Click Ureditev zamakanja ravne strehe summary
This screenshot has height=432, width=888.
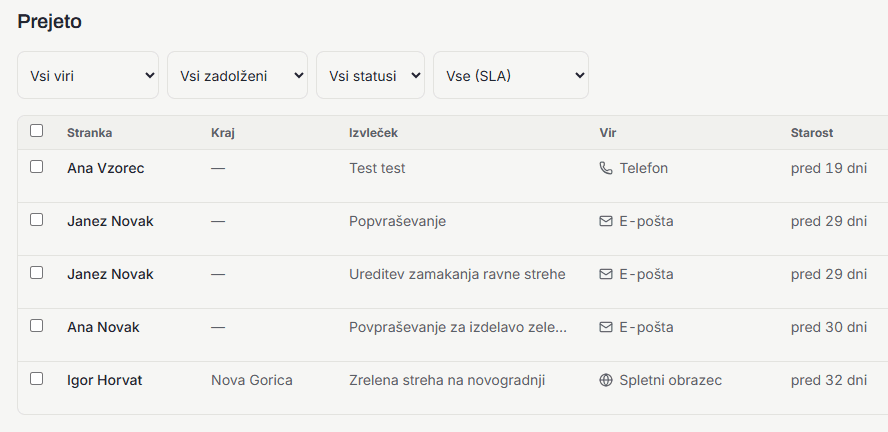tap(457, 274)
